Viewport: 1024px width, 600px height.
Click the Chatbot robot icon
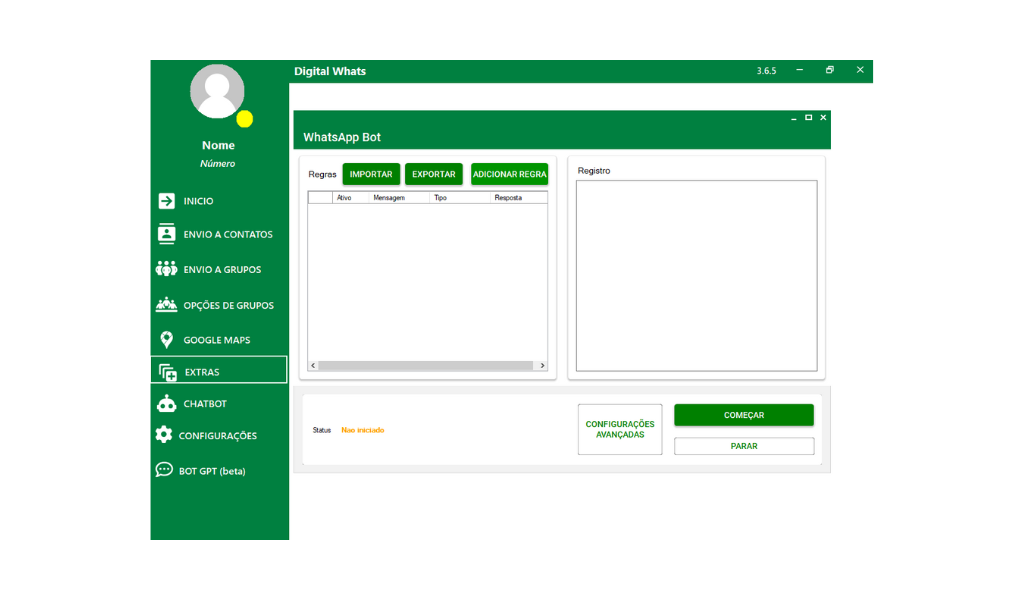tap(167, 403)
